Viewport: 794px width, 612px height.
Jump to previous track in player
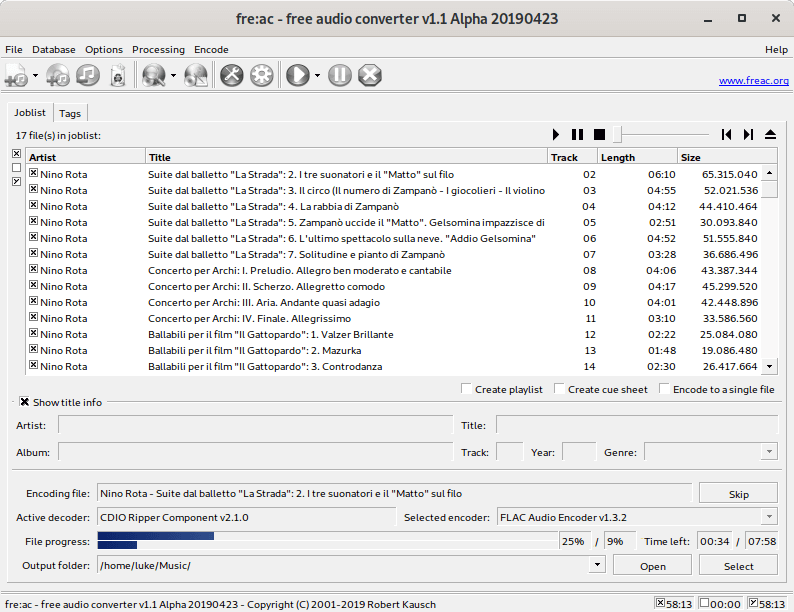pyautogui.click(x=726, y=135)
